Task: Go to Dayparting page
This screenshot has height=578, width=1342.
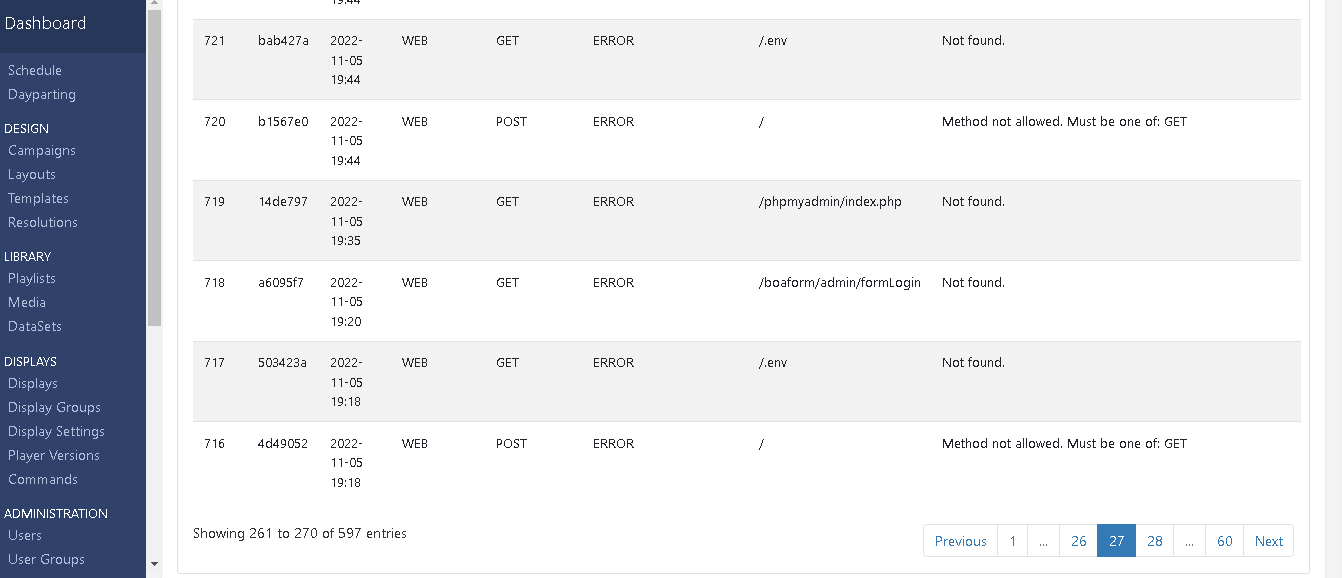Action: pos(42,94)
